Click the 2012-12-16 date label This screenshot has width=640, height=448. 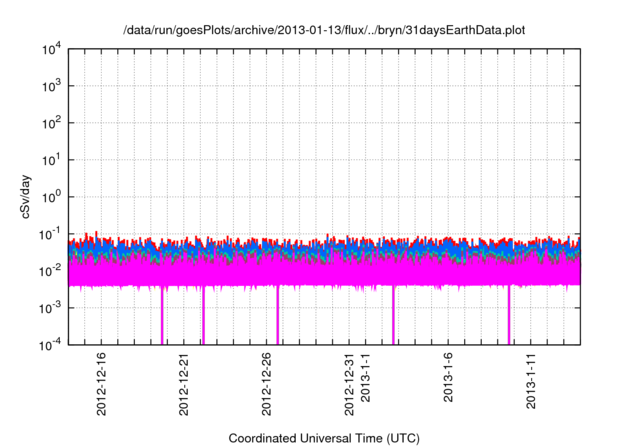[x=101, y=384]
